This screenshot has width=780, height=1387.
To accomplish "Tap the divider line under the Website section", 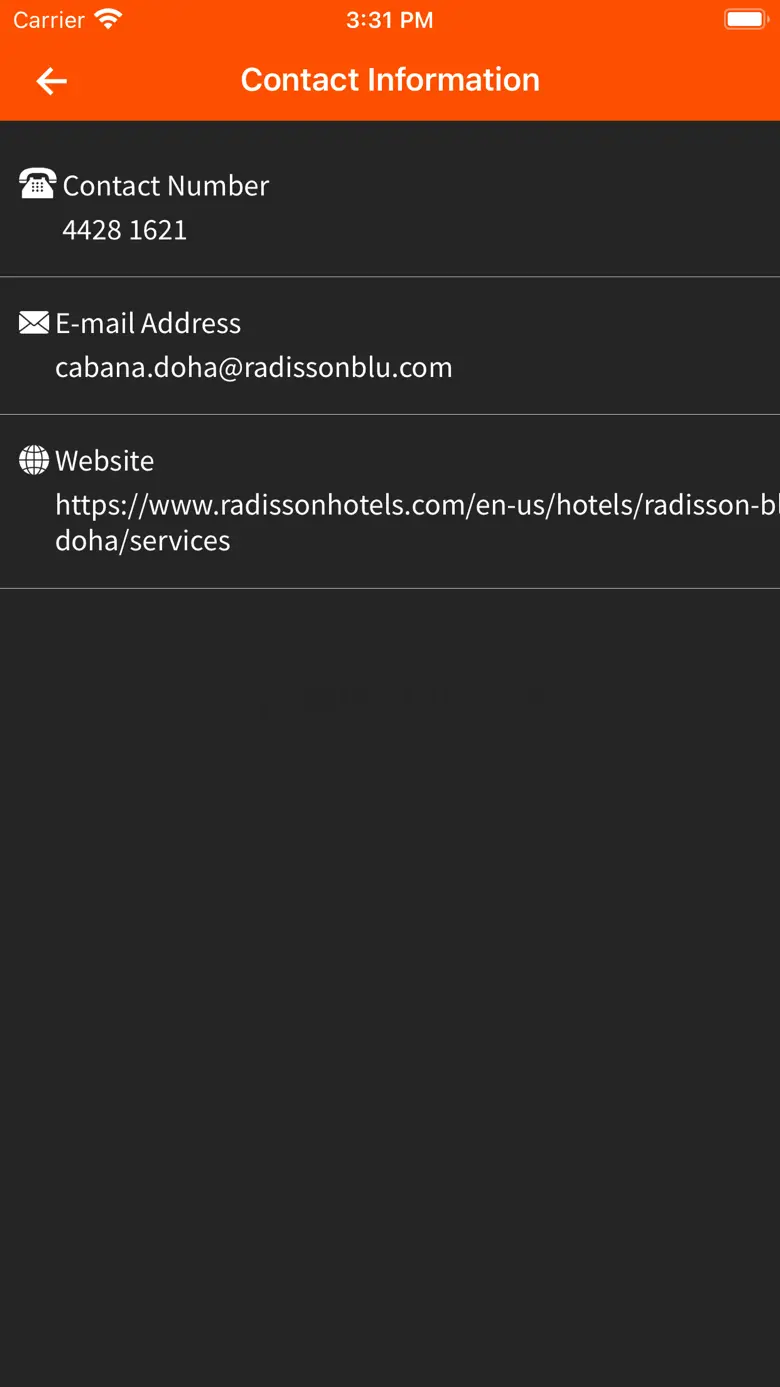I will tap(390, 588).
